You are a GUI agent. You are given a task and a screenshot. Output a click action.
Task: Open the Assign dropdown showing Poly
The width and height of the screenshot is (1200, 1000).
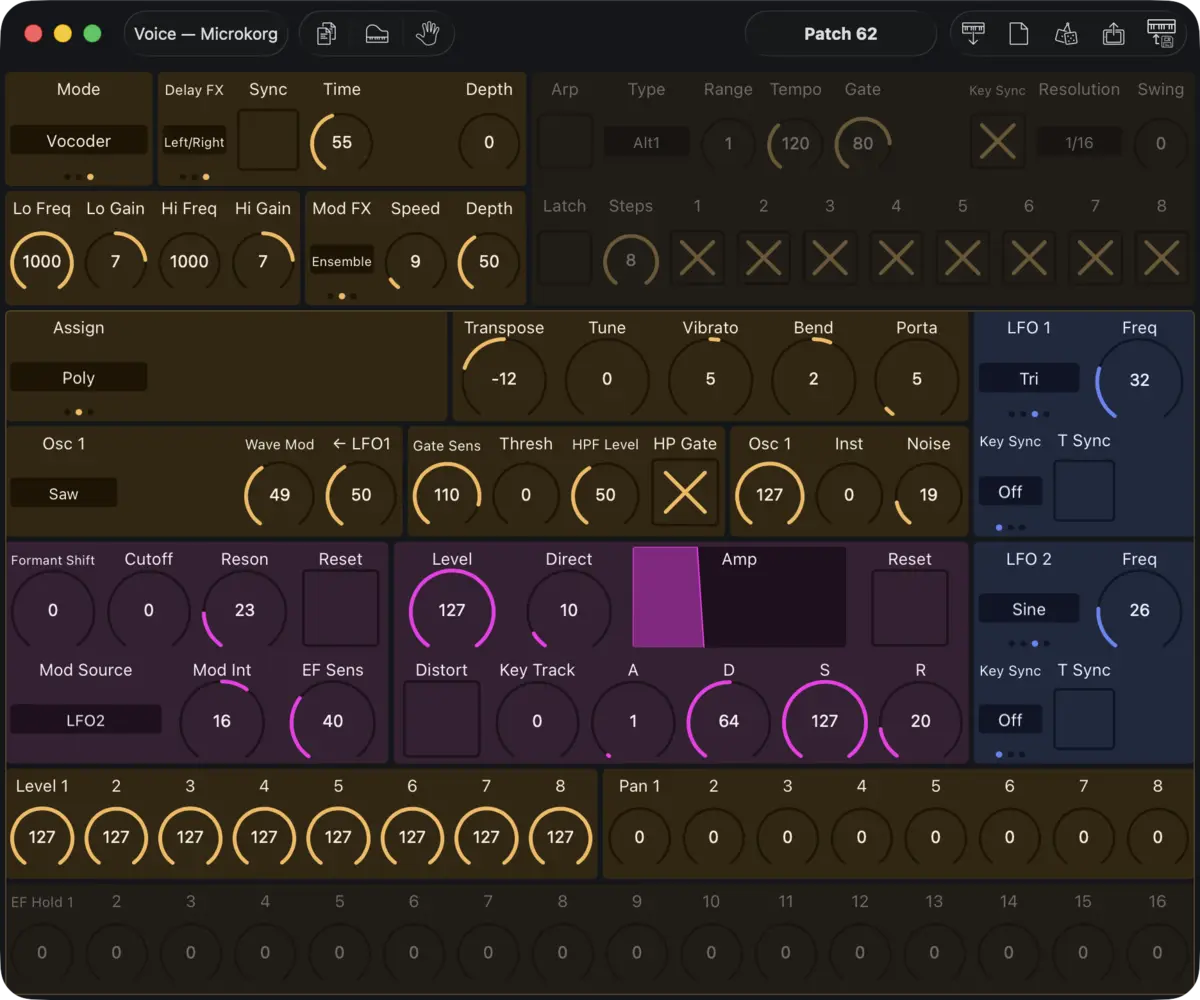point(78,378)
